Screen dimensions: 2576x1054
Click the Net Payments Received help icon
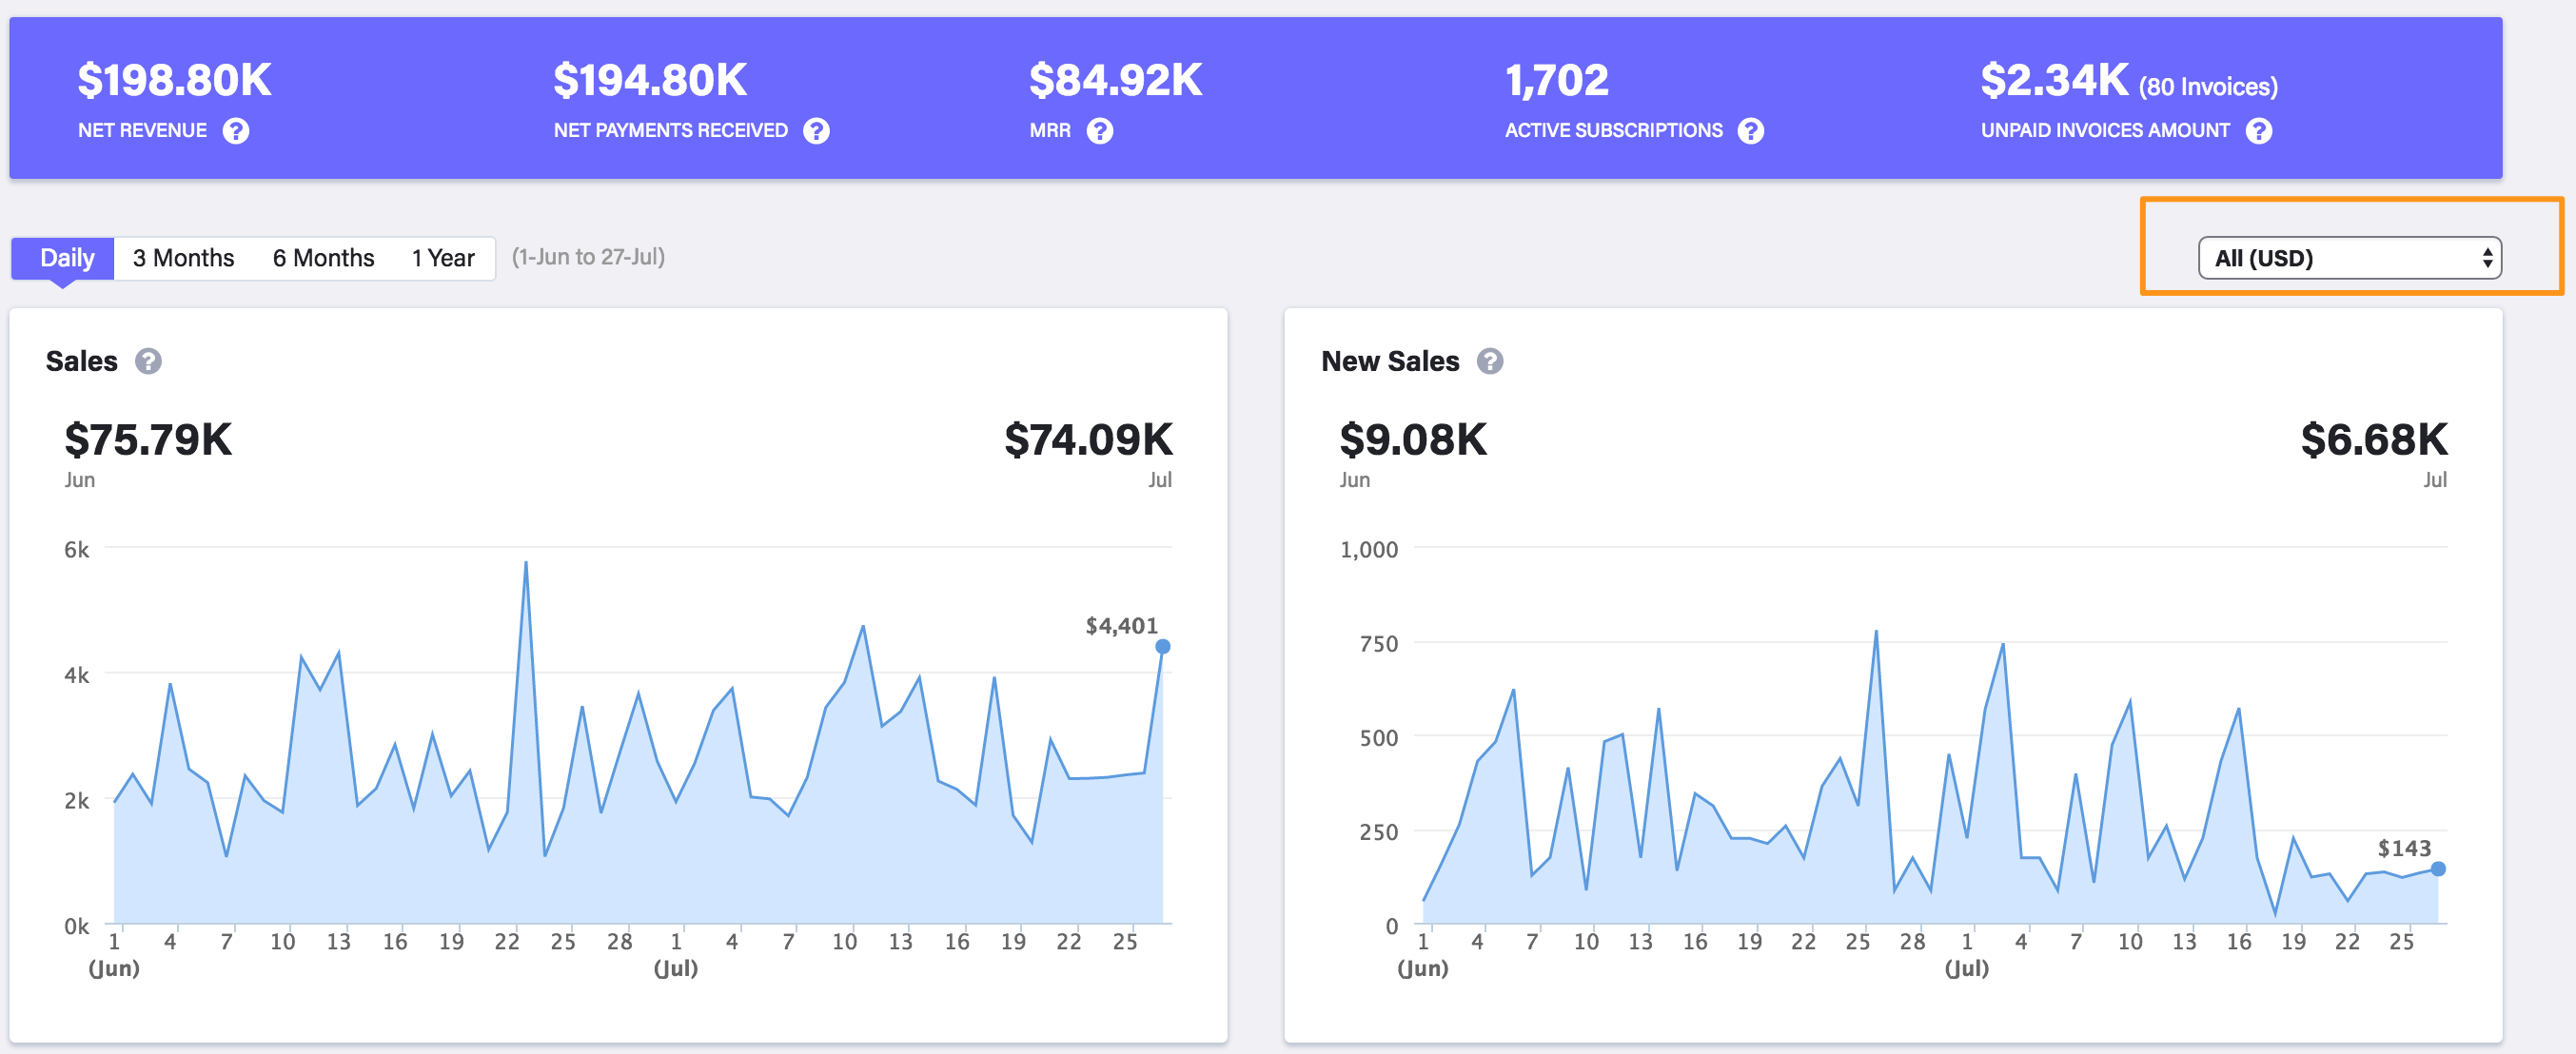[817, 131]
